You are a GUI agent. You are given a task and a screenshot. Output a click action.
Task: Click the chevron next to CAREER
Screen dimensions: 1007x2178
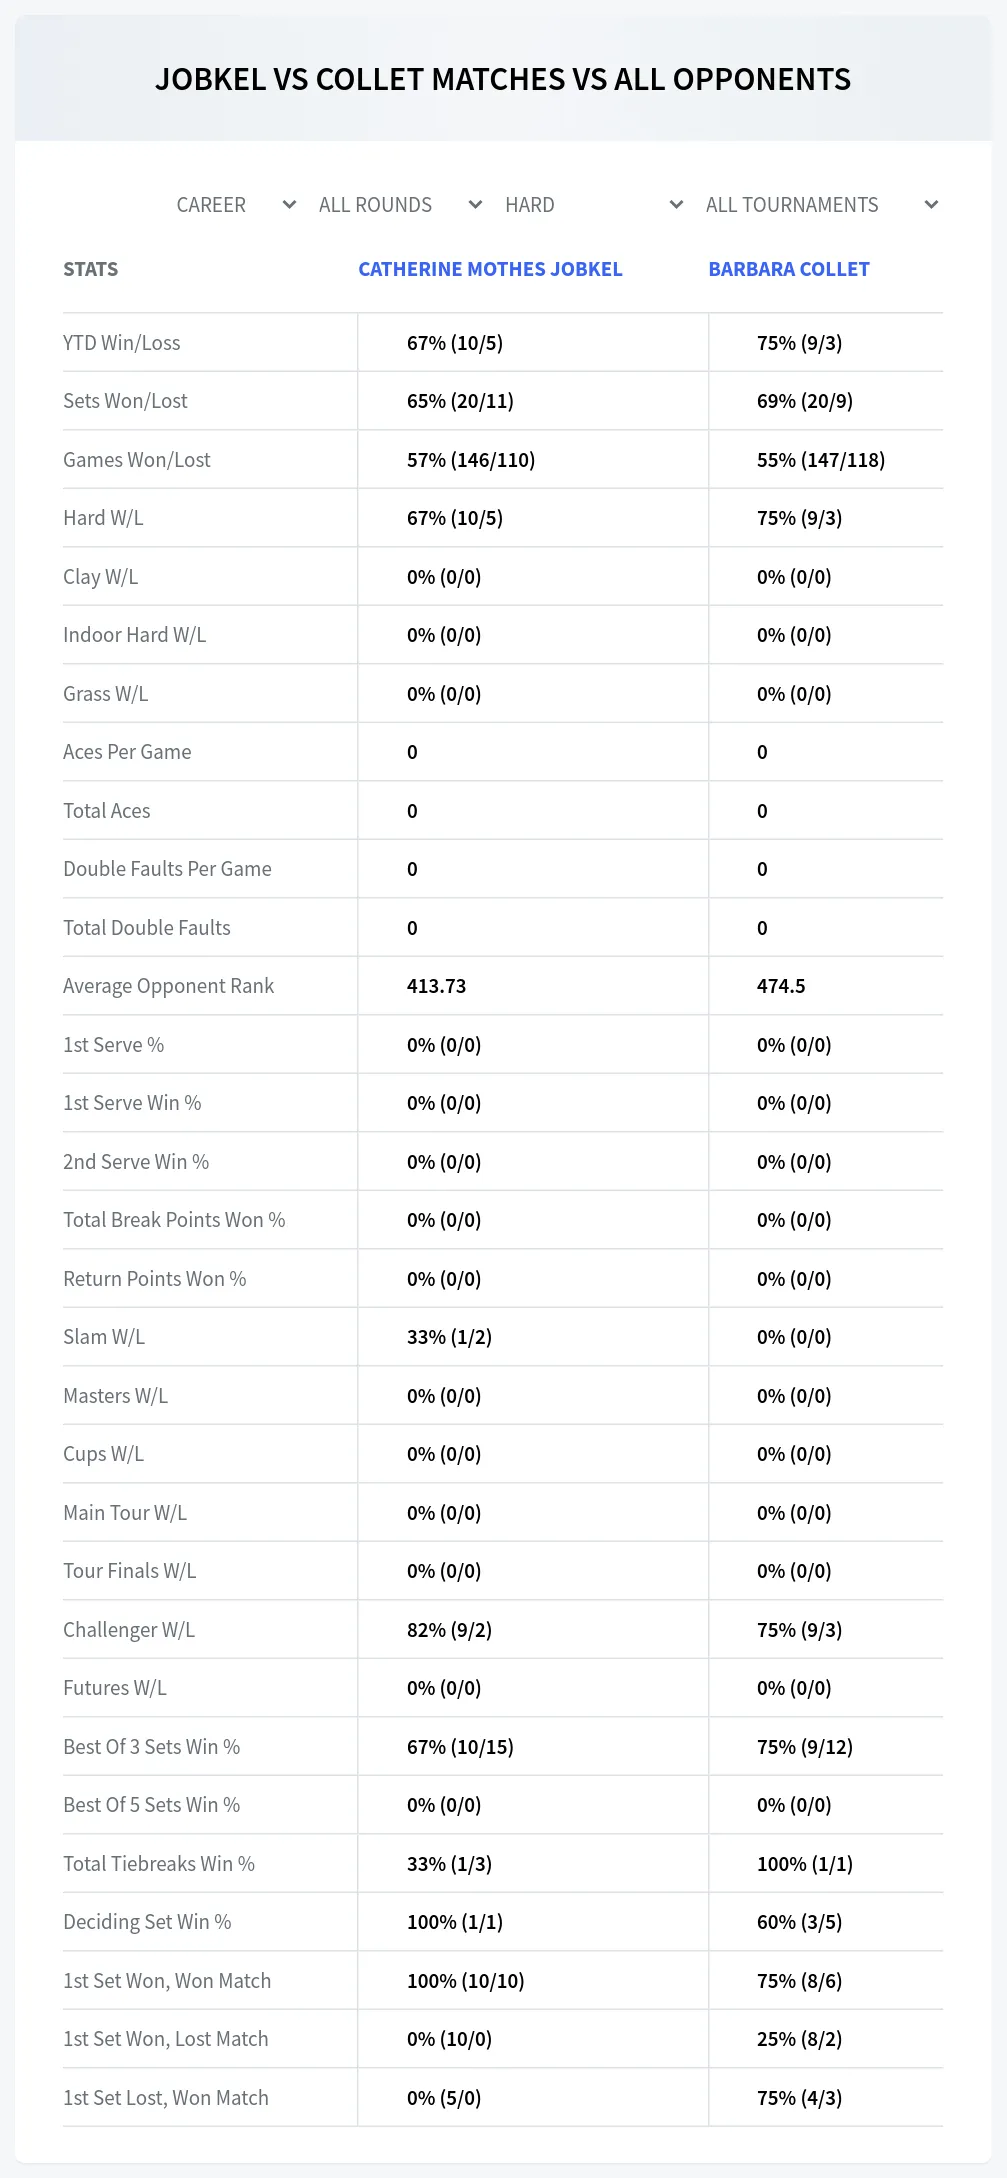289,205
